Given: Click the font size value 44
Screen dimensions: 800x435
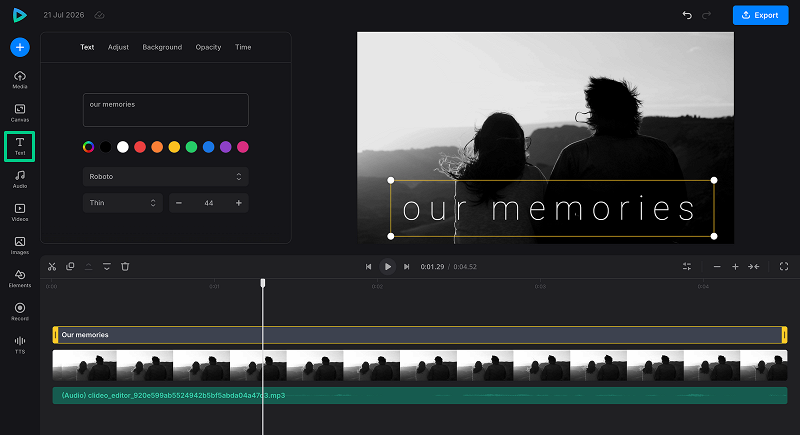Looking at the screenshot, I should (209, 203).
